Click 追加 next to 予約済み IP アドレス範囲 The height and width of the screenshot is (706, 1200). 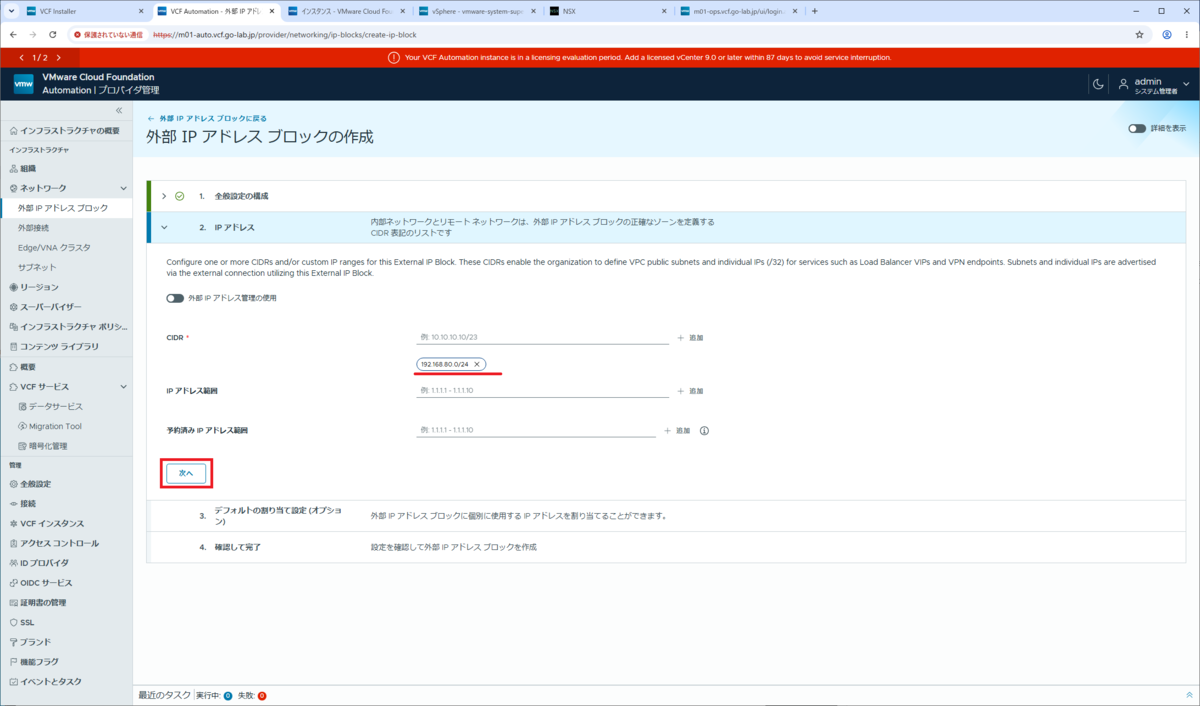coord(677,430)
